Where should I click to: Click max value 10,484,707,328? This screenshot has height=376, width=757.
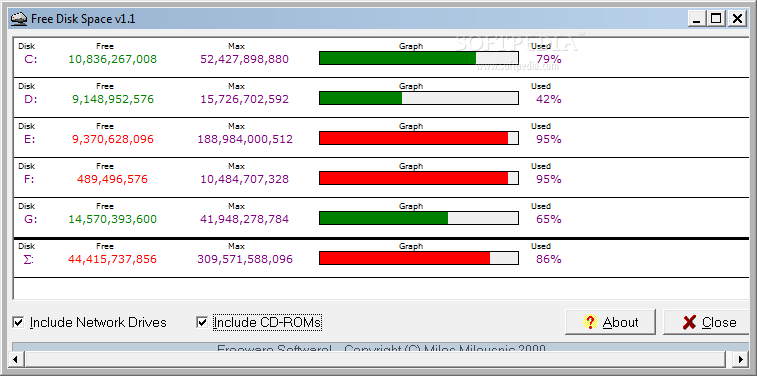(x=244, y=180)
